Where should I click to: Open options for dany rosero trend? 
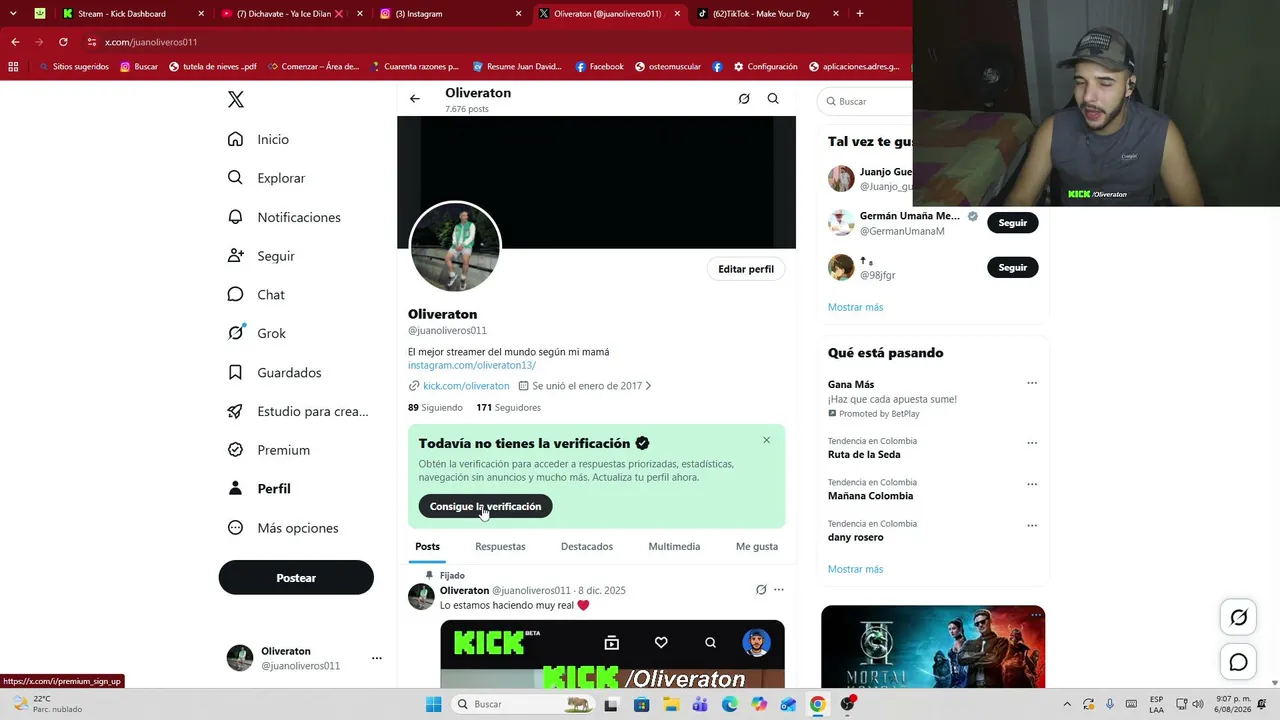(x=1032, y=526)
